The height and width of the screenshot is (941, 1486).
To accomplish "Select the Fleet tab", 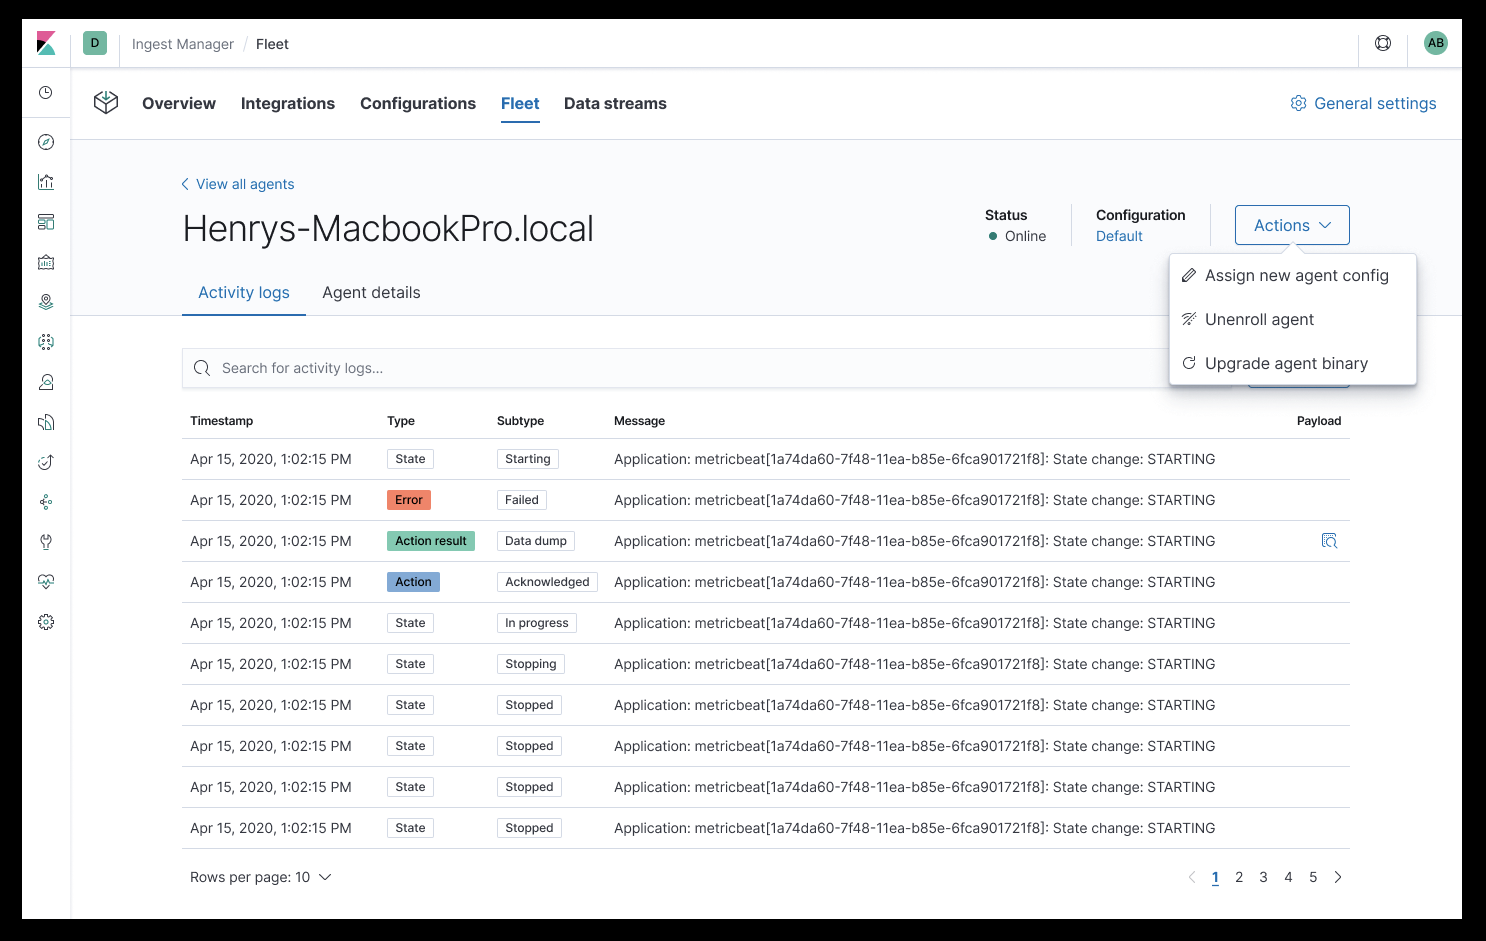I will 520,103.
